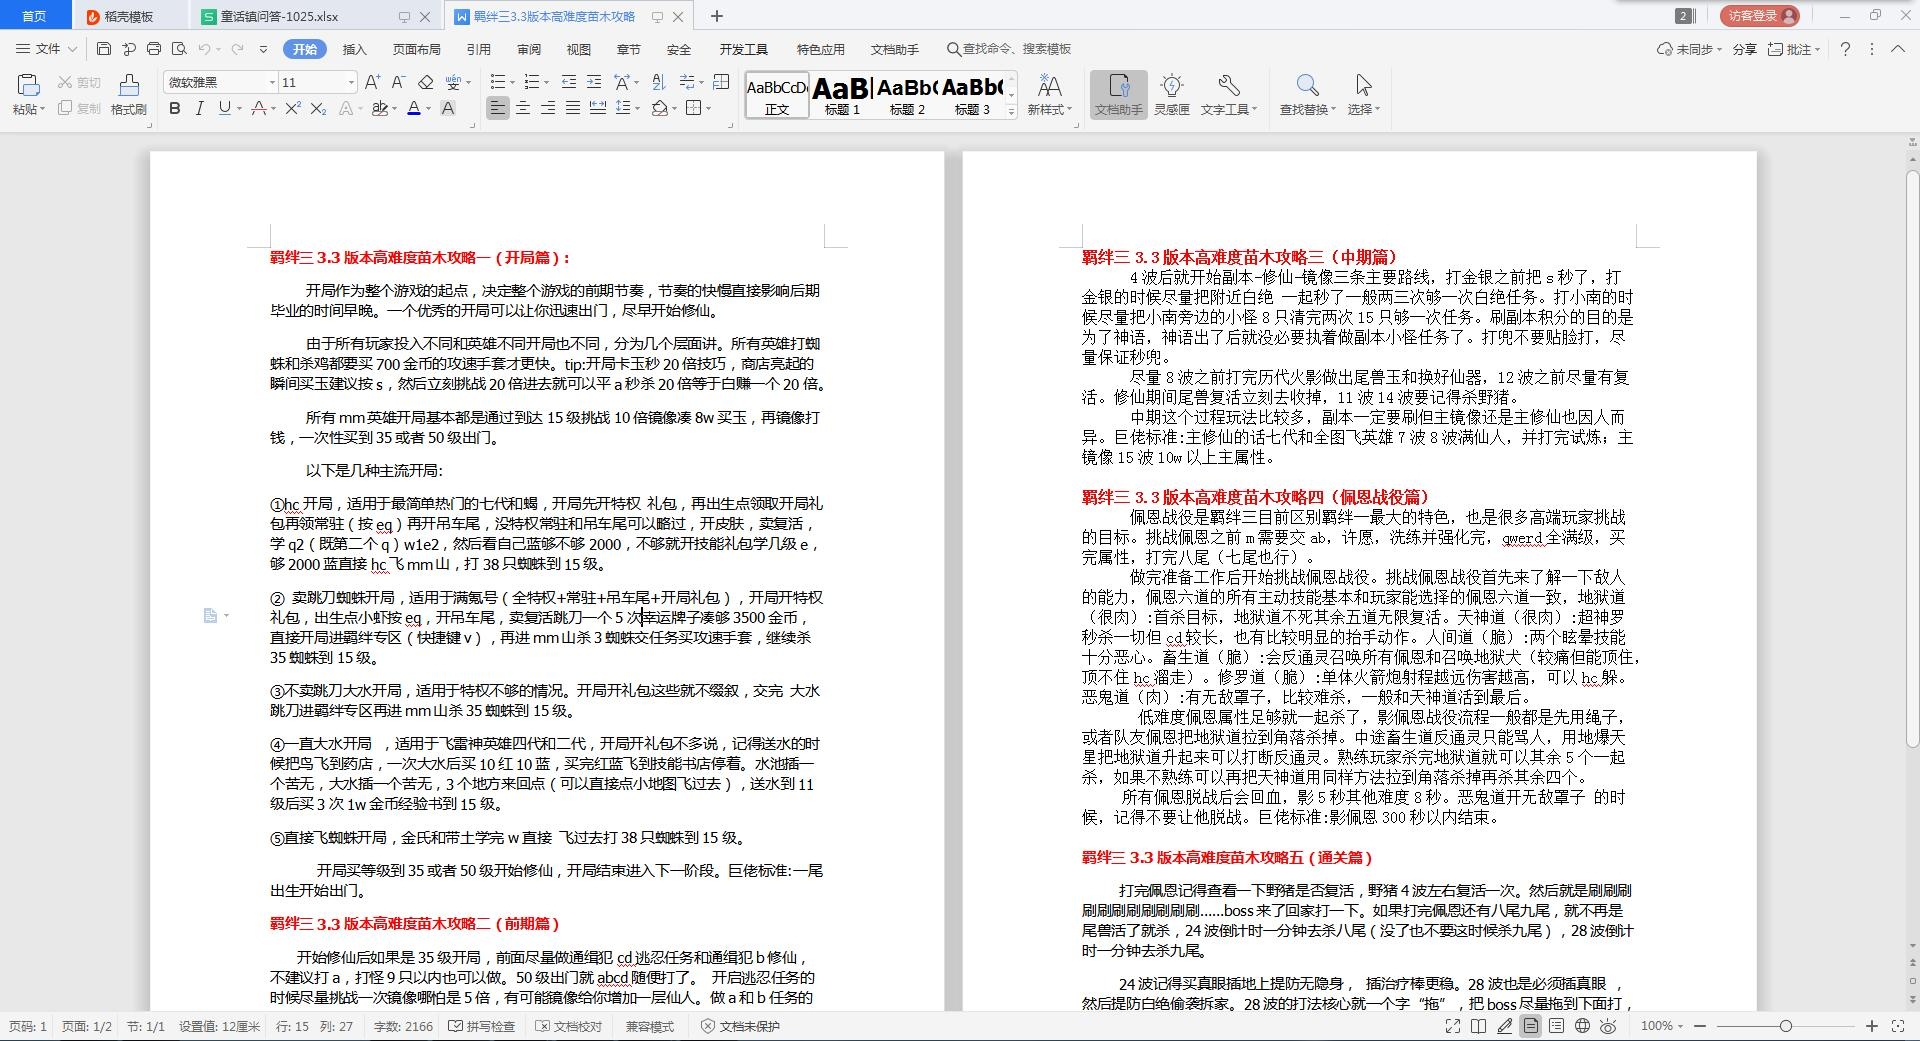This screenshot has height=1041, width=1920.
Task: Open the Insert (插入) ribbon tab
Action: click(x=355, y=49)
